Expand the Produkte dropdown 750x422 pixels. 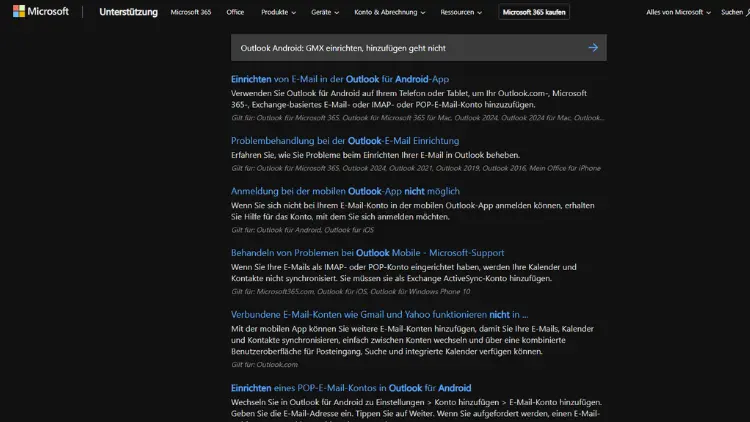click(278, 12)
